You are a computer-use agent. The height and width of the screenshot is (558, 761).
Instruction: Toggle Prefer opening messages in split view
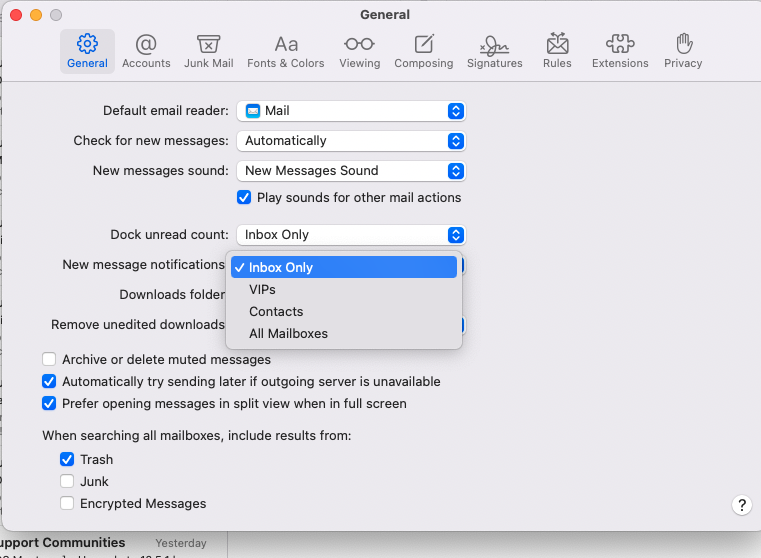tap(49, 403)
